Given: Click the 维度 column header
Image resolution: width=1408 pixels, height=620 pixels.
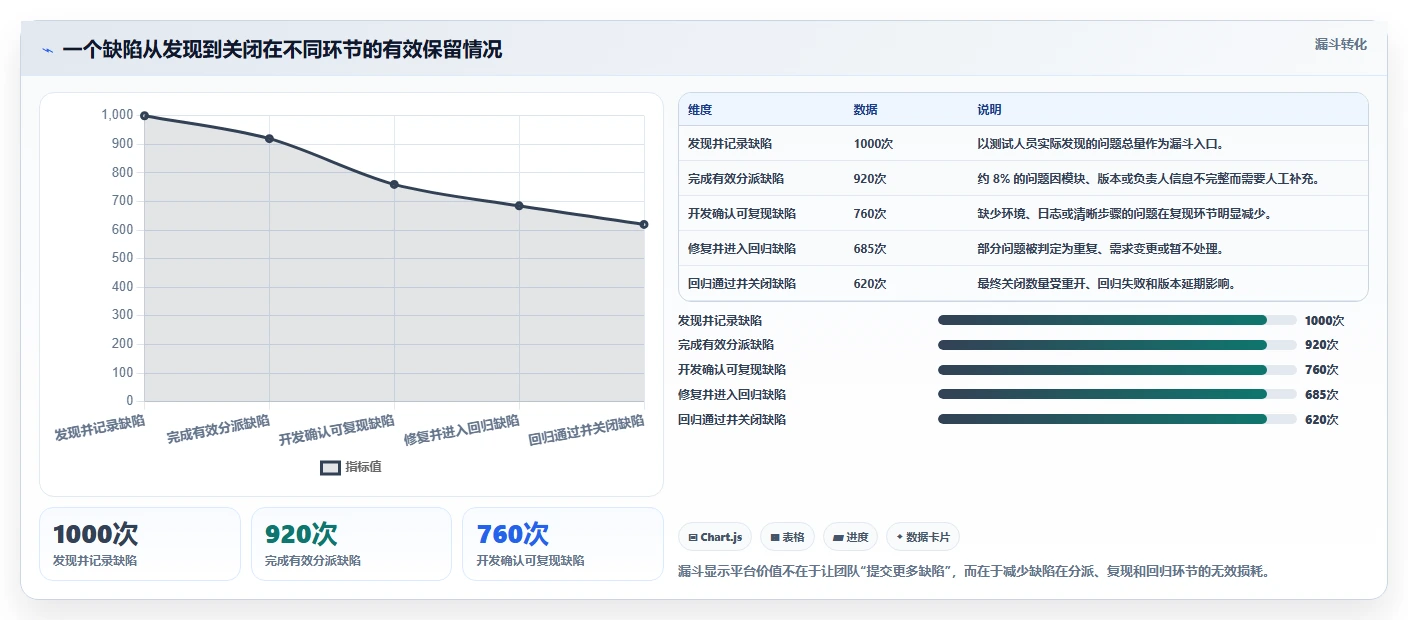Looking at the screenshot, I should tap(700, 110).
